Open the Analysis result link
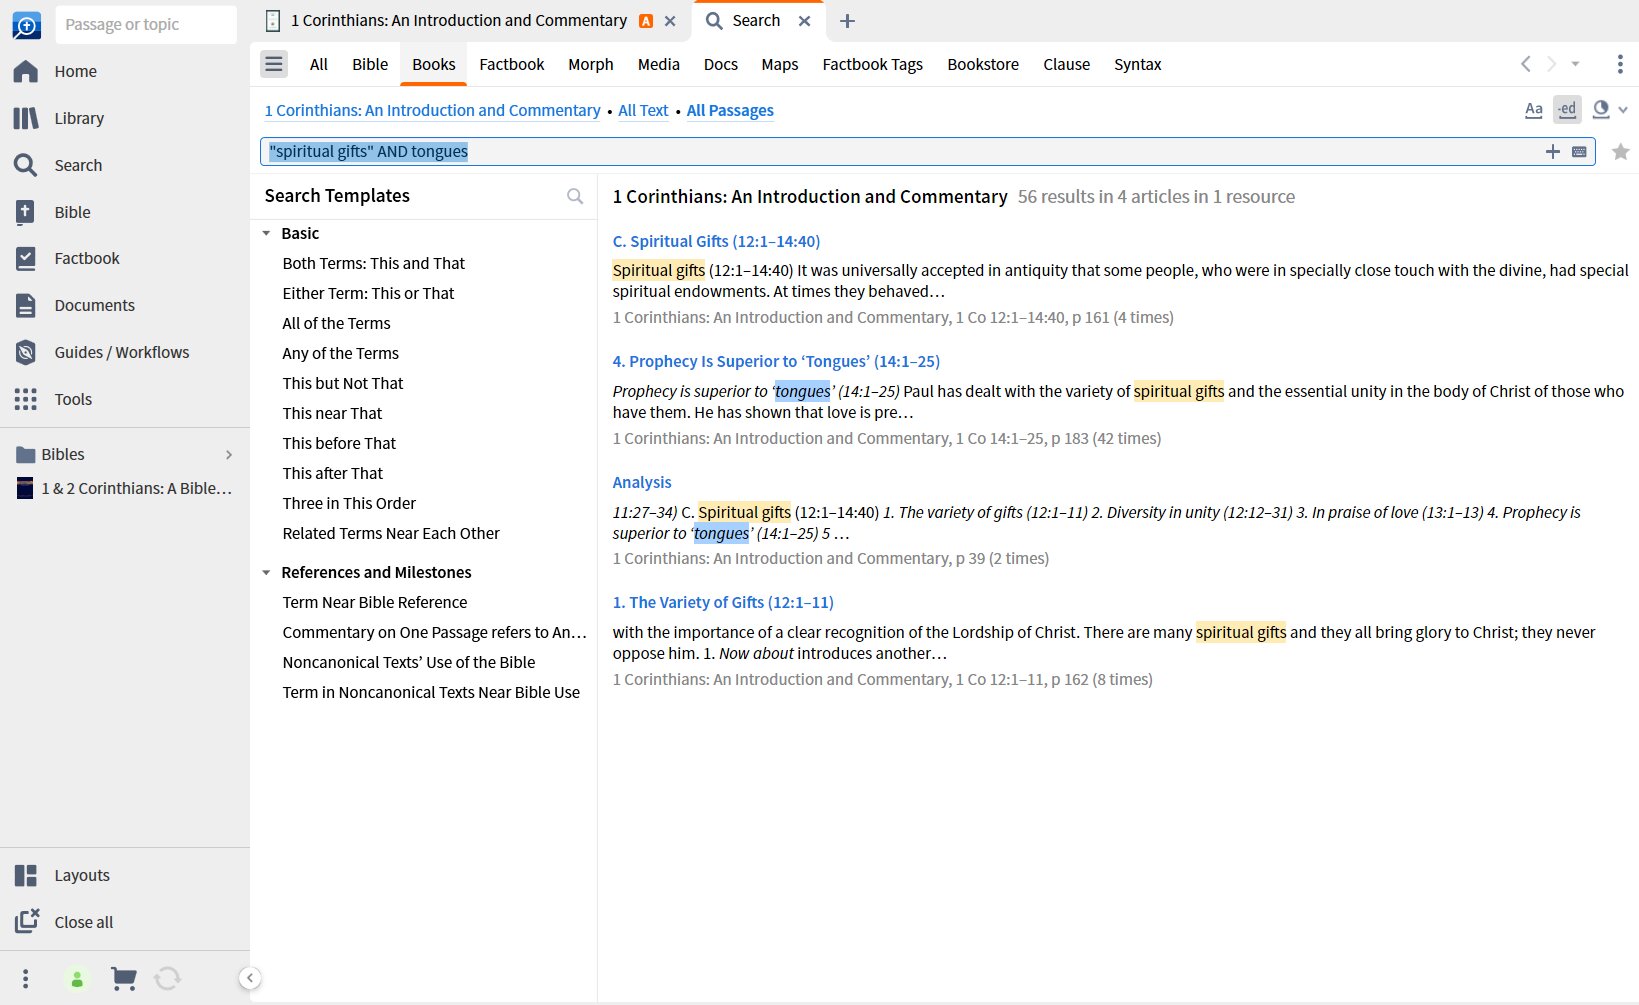The width and height of the screenshot is (1639, 1005). point(642,482)
